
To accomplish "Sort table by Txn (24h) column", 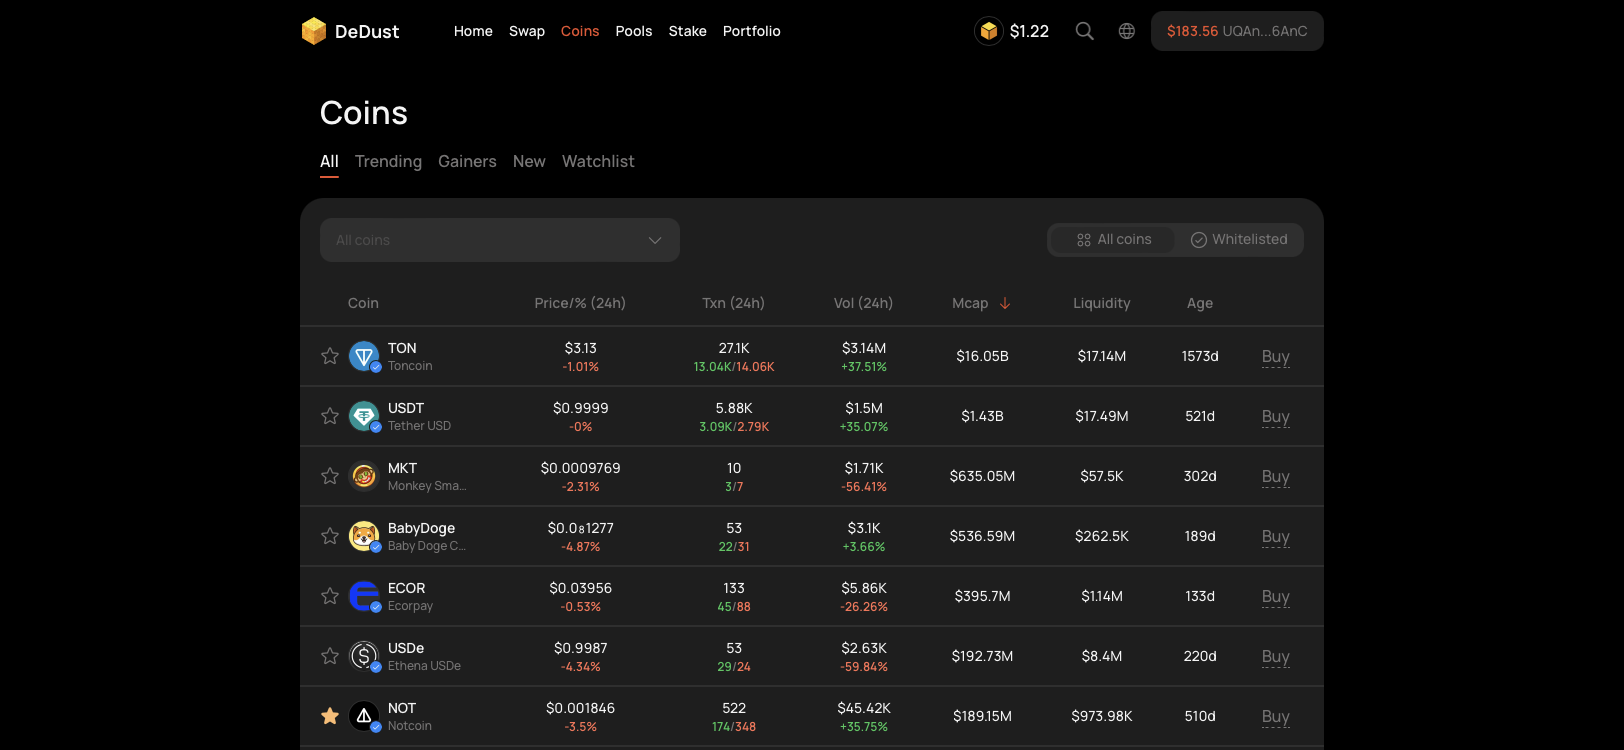I will [x=734, y=303].
